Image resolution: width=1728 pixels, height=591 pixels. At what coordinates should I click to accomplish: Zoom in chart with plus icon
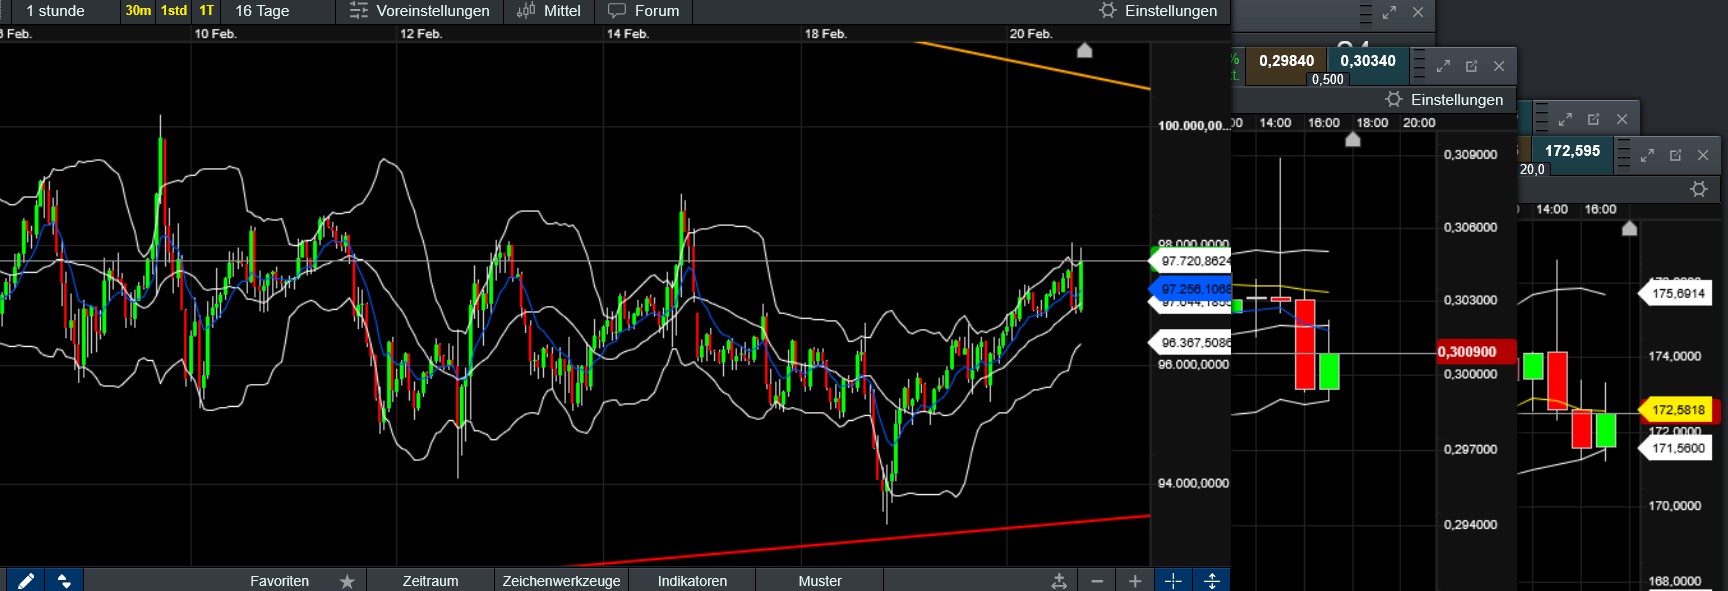[x=1135, y=581]
